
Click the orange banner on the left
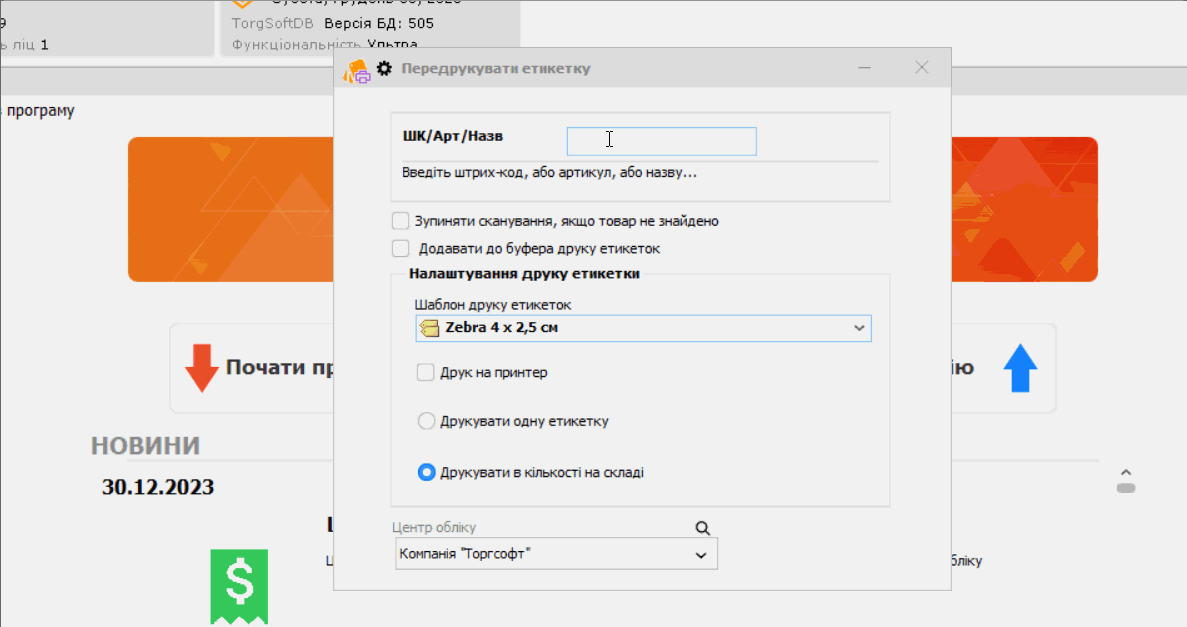tap(230, 210)
